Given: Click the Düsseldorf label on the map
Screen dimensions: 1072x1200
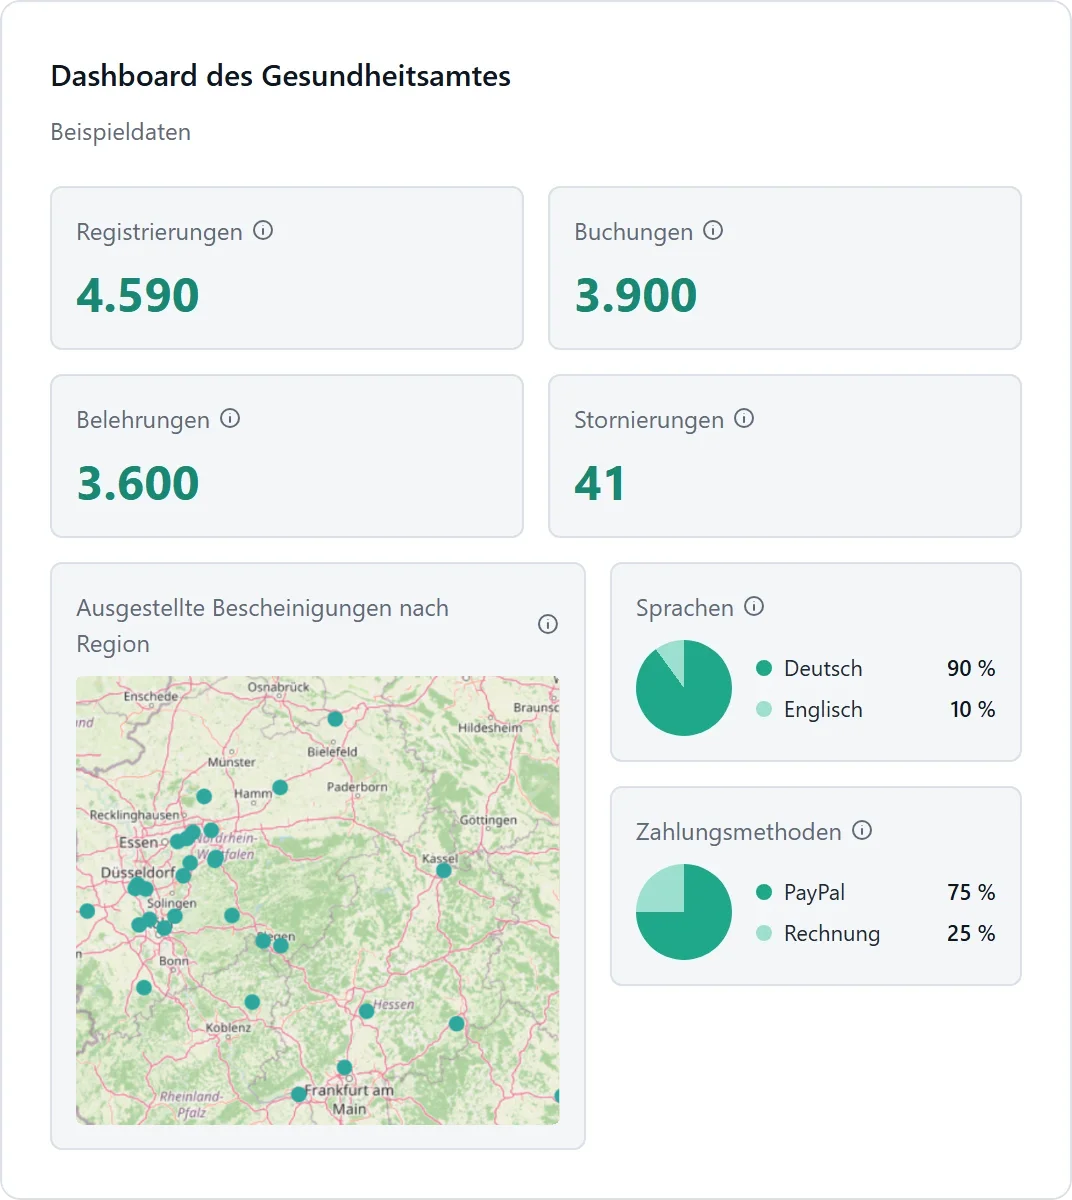Looking at the screenshot, I should tap(138, 872).
